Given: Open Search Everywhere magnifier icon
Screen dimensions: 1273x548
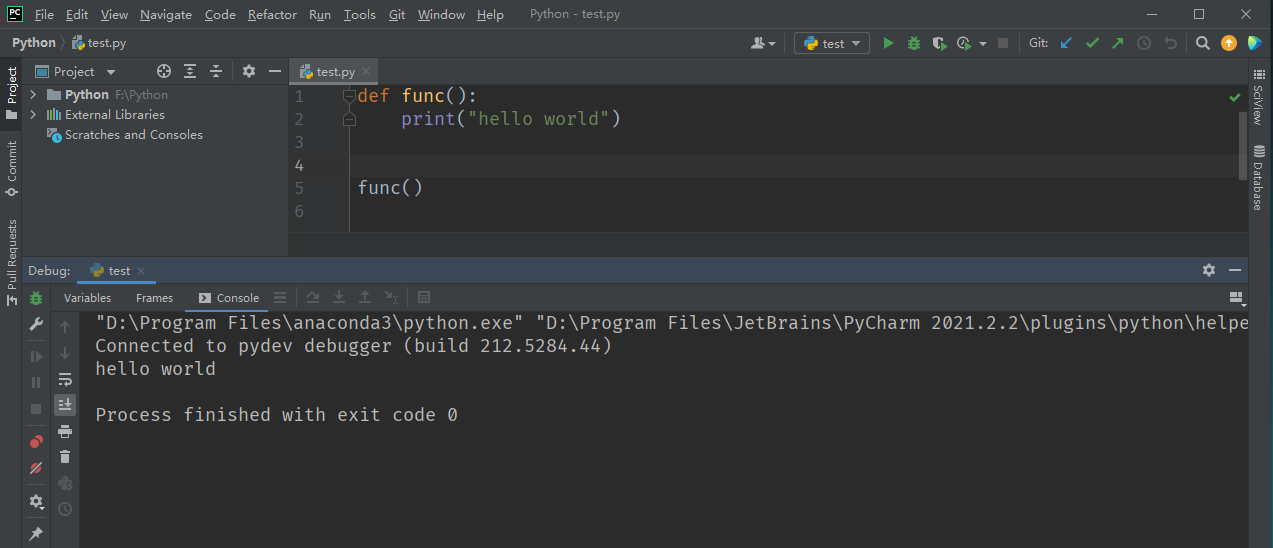Looking at the screenshot, I should (x=1203, y=43).
